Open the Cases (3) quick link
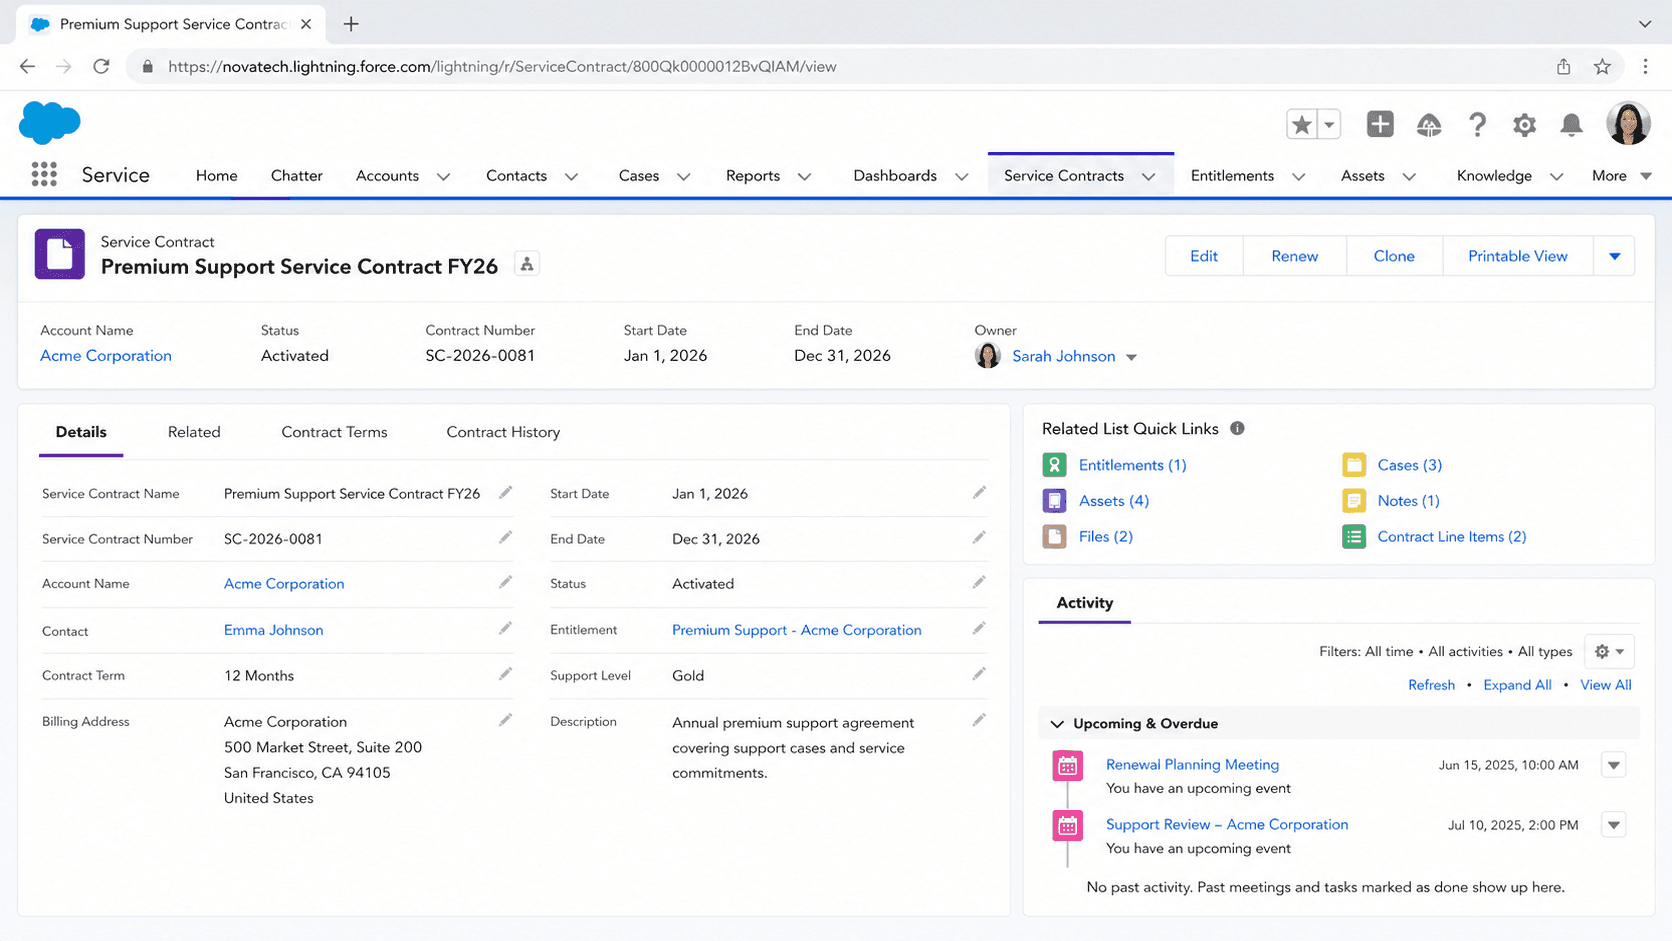This screenshot has height=941, width=1672. (x=1410, y=465)
